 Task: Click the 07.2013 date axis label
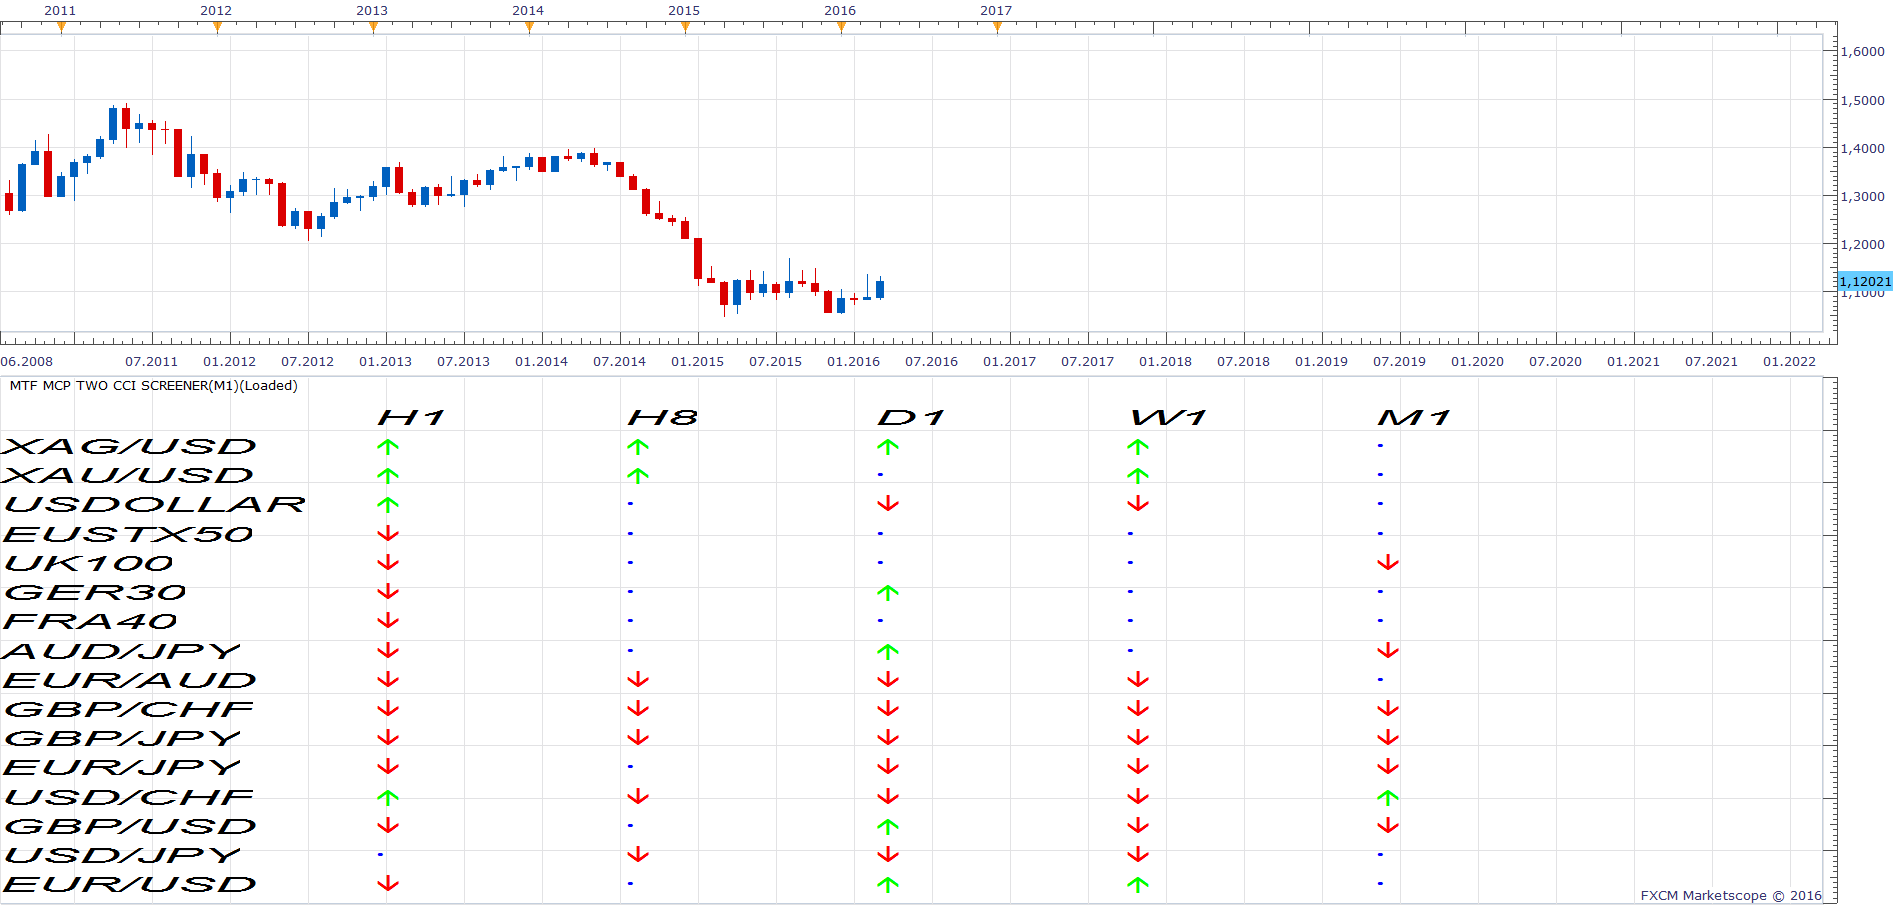pos(463,362)
